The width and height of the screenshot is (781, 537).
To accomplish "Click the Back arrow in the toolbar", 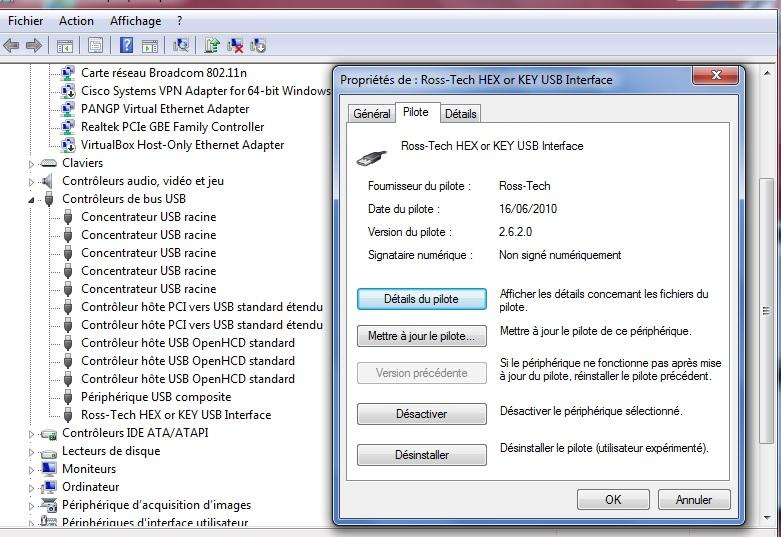I will click(x=11, y=46).
